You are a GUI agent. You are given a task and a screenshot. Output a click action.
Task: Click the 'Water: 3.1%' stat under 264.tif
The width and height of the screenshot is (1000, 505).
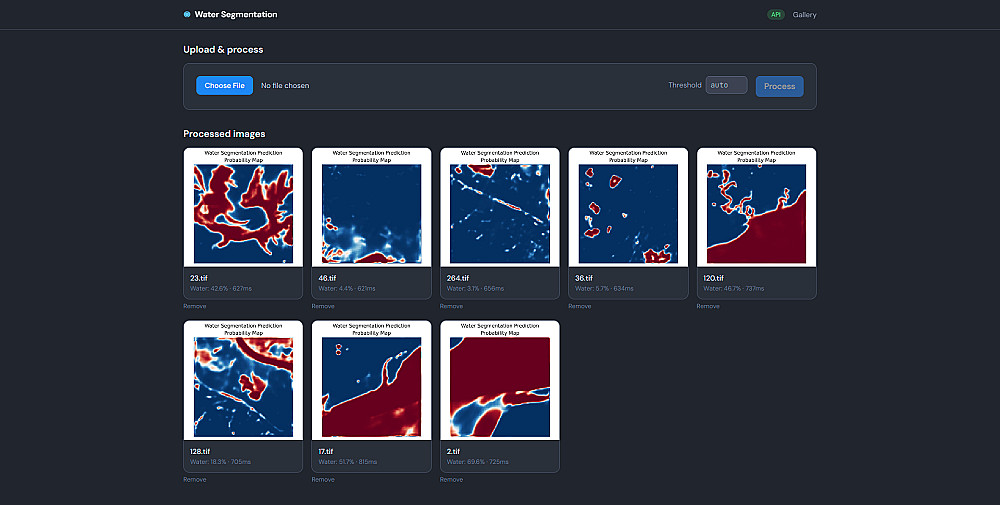click(464, 289)
